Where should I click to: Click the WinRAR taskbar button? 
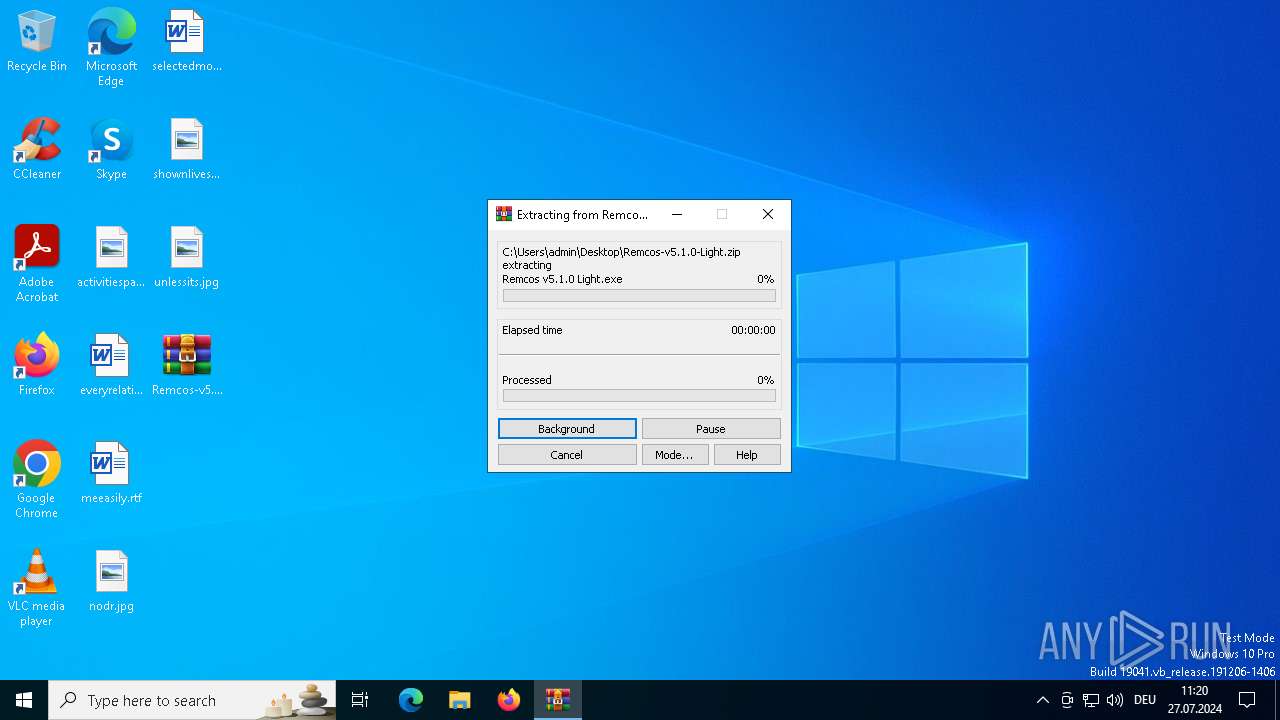[557, 700]
